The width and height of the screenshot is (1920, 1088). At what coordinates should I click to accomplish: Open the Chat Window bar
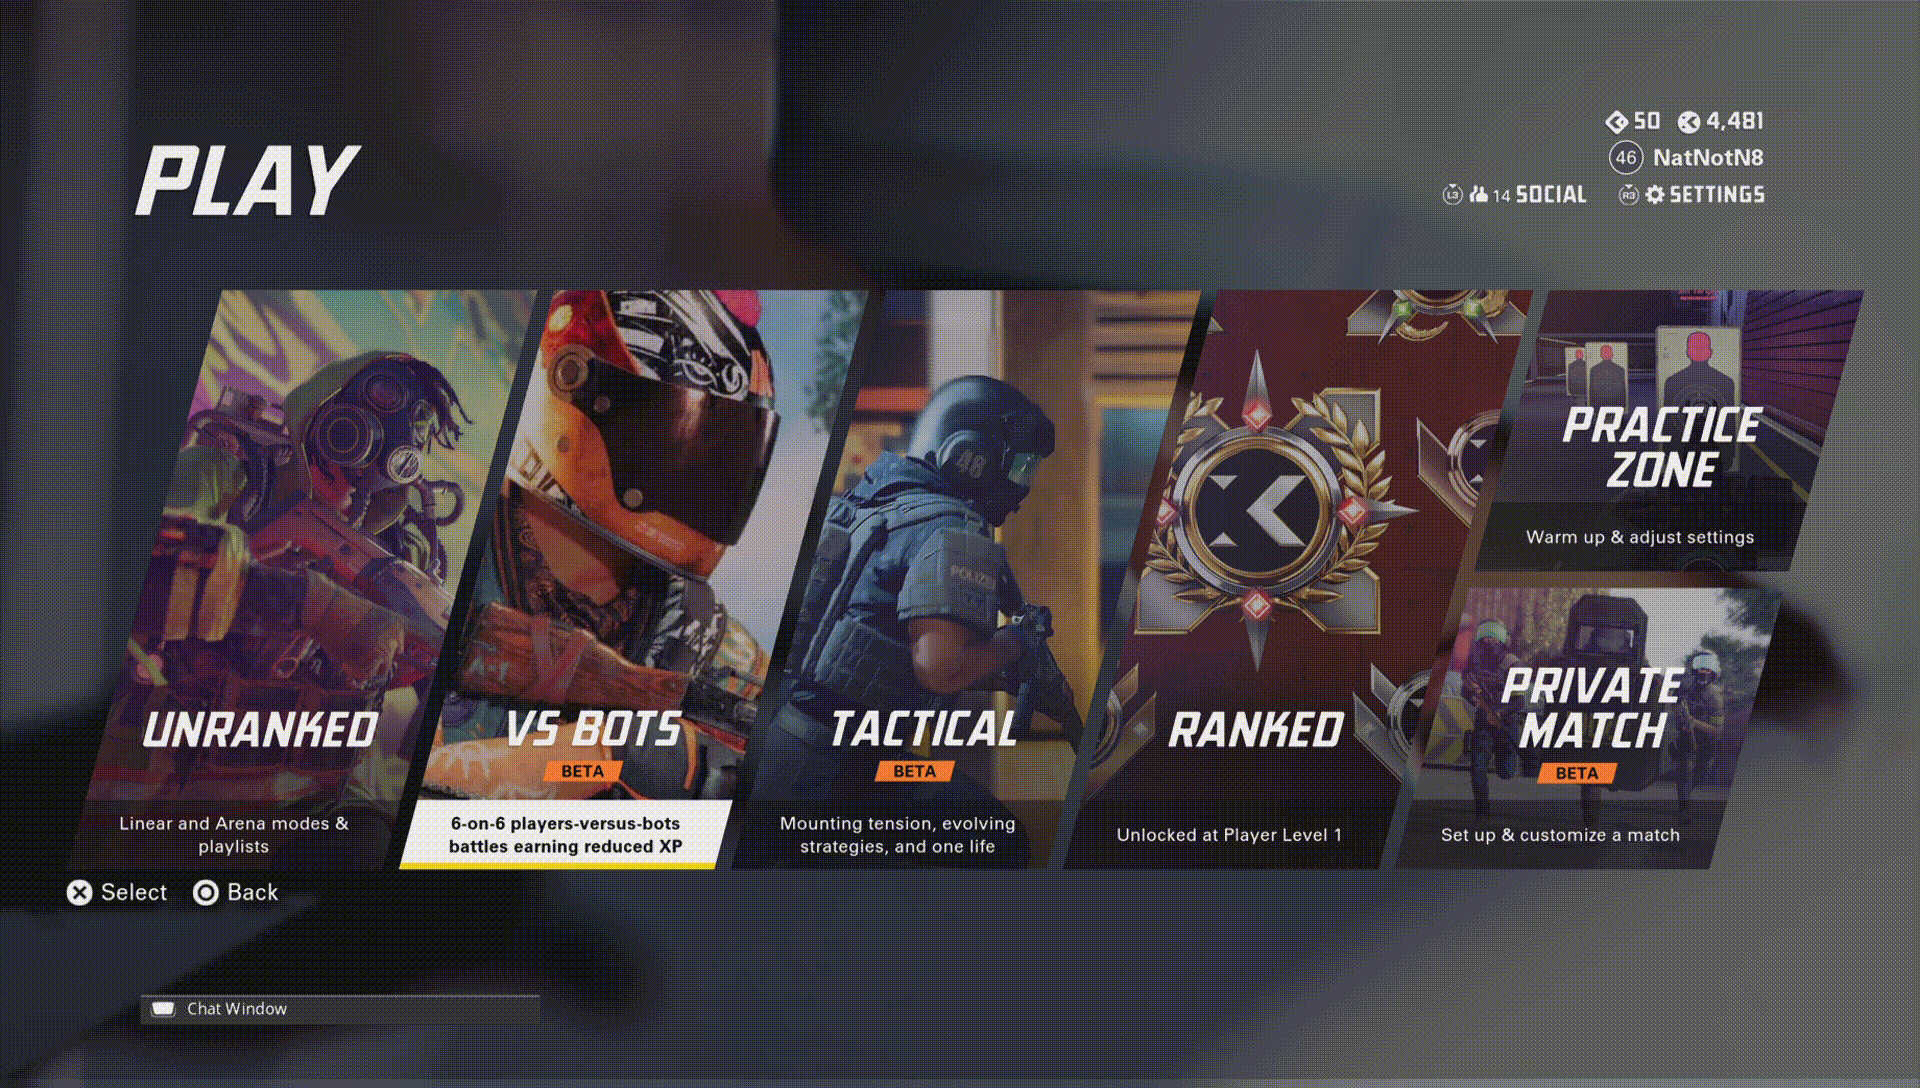[340, 1009]
